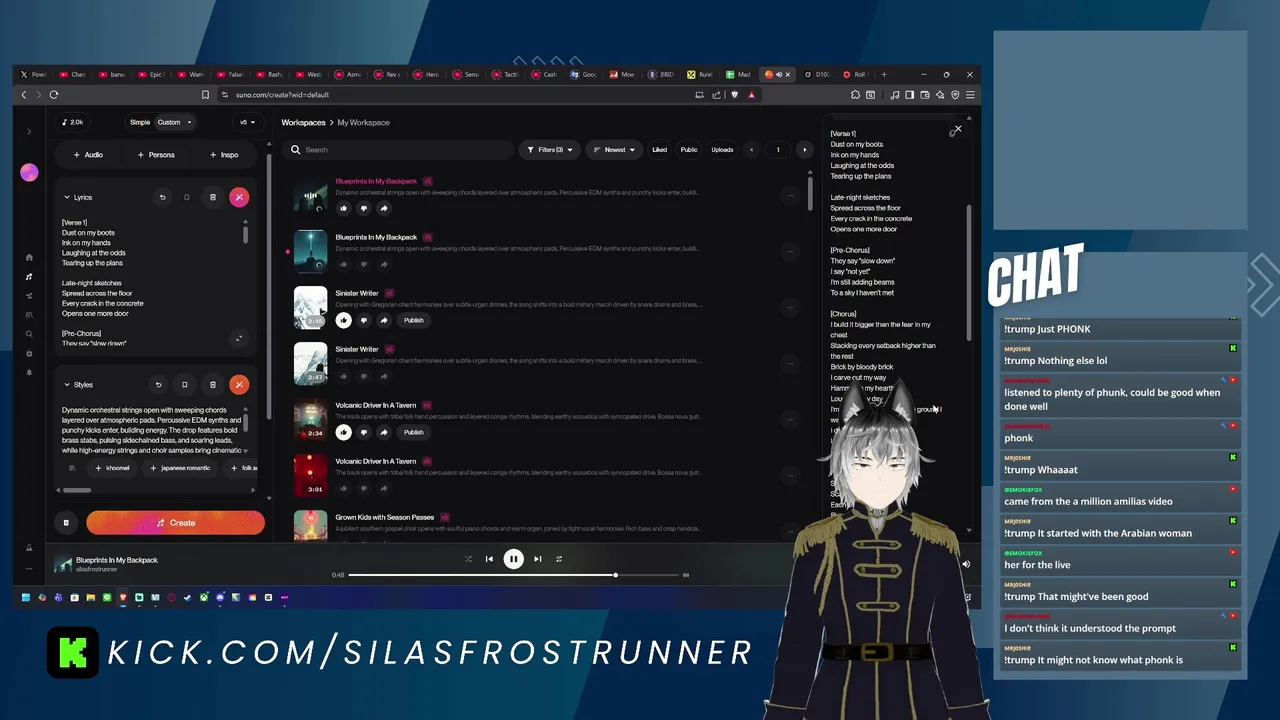Unlike the first Volcanic Driver In A Tavern
Screen dimensions: 1280x720
(343, 432)
